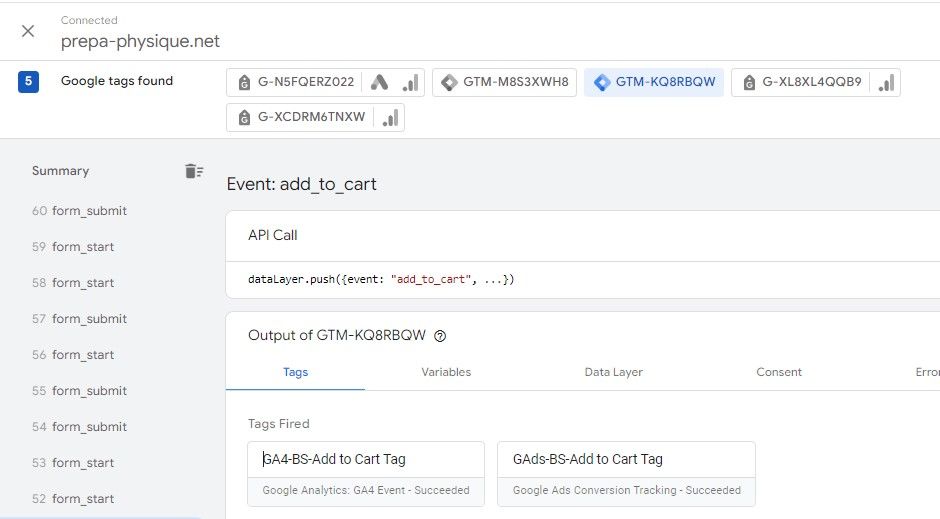Click the clear events list icon

pyautogui.click(x=194, y=171)
